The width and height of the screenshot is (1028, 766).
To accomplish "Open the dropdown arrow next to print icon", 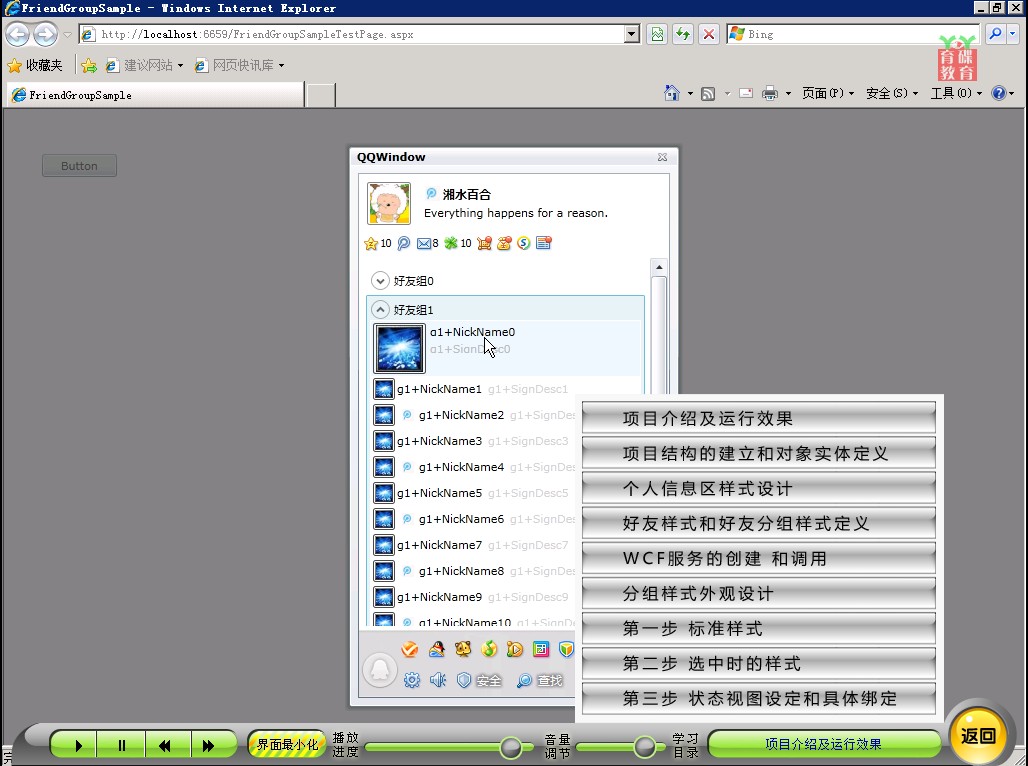I will tap(788, 94).
